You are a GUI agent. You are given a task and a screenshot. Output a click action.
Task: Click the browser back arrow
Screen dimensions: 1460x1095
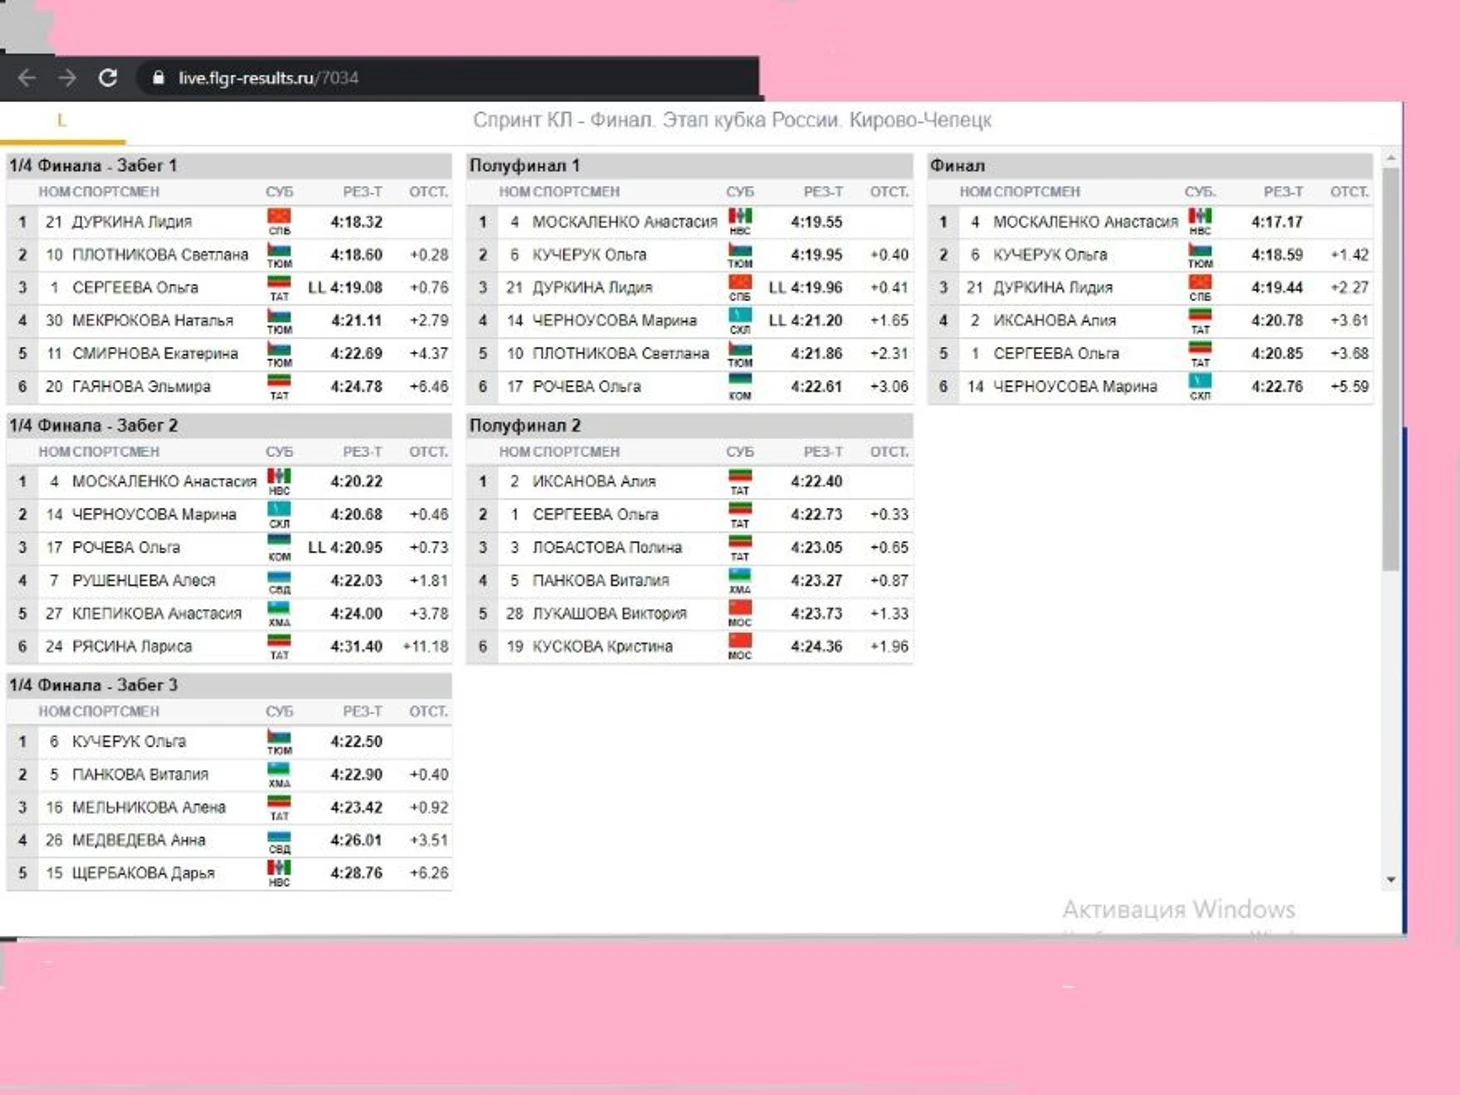pos(27,78)
